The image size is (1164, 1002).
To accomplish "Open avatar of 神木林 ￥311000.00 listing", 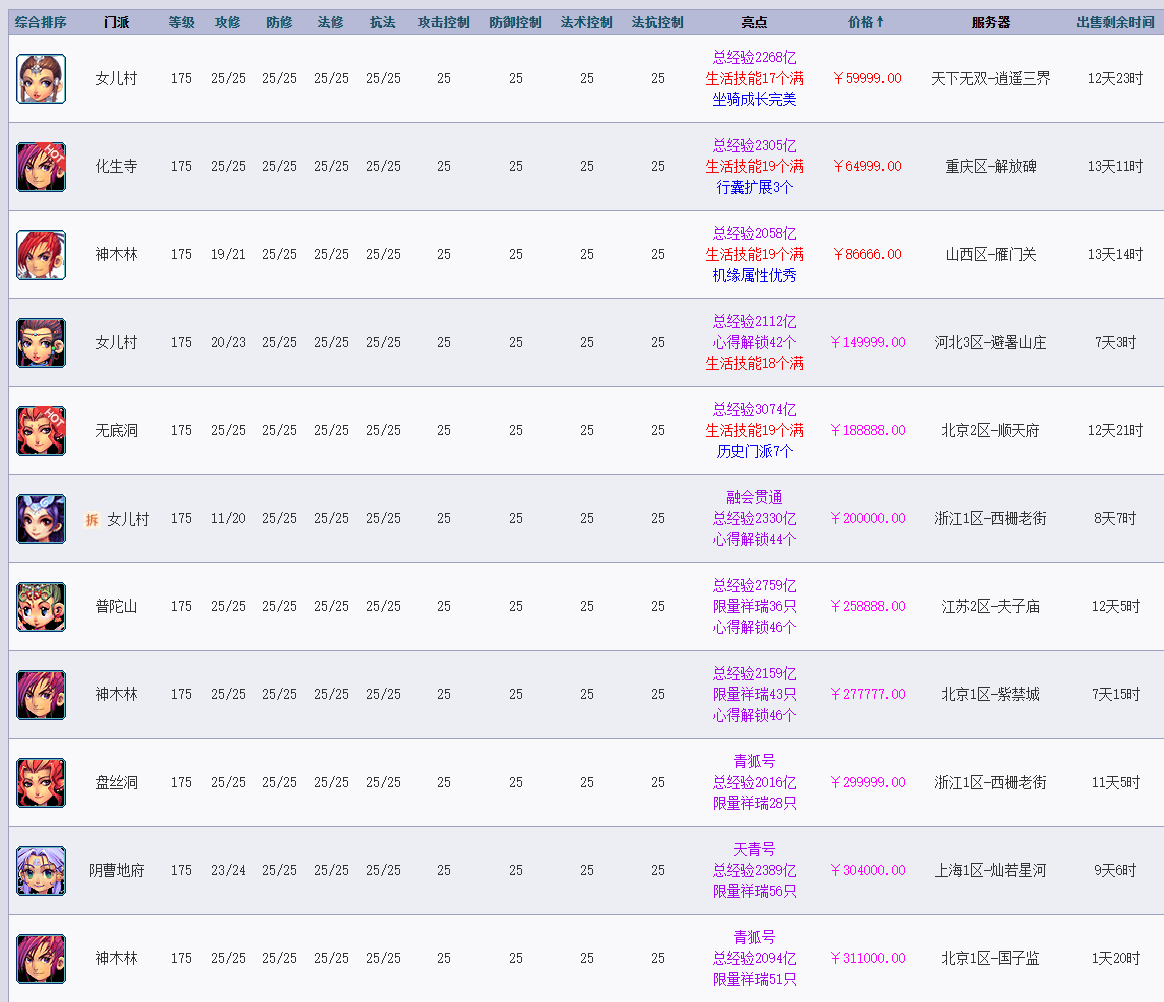I will 41,958.
